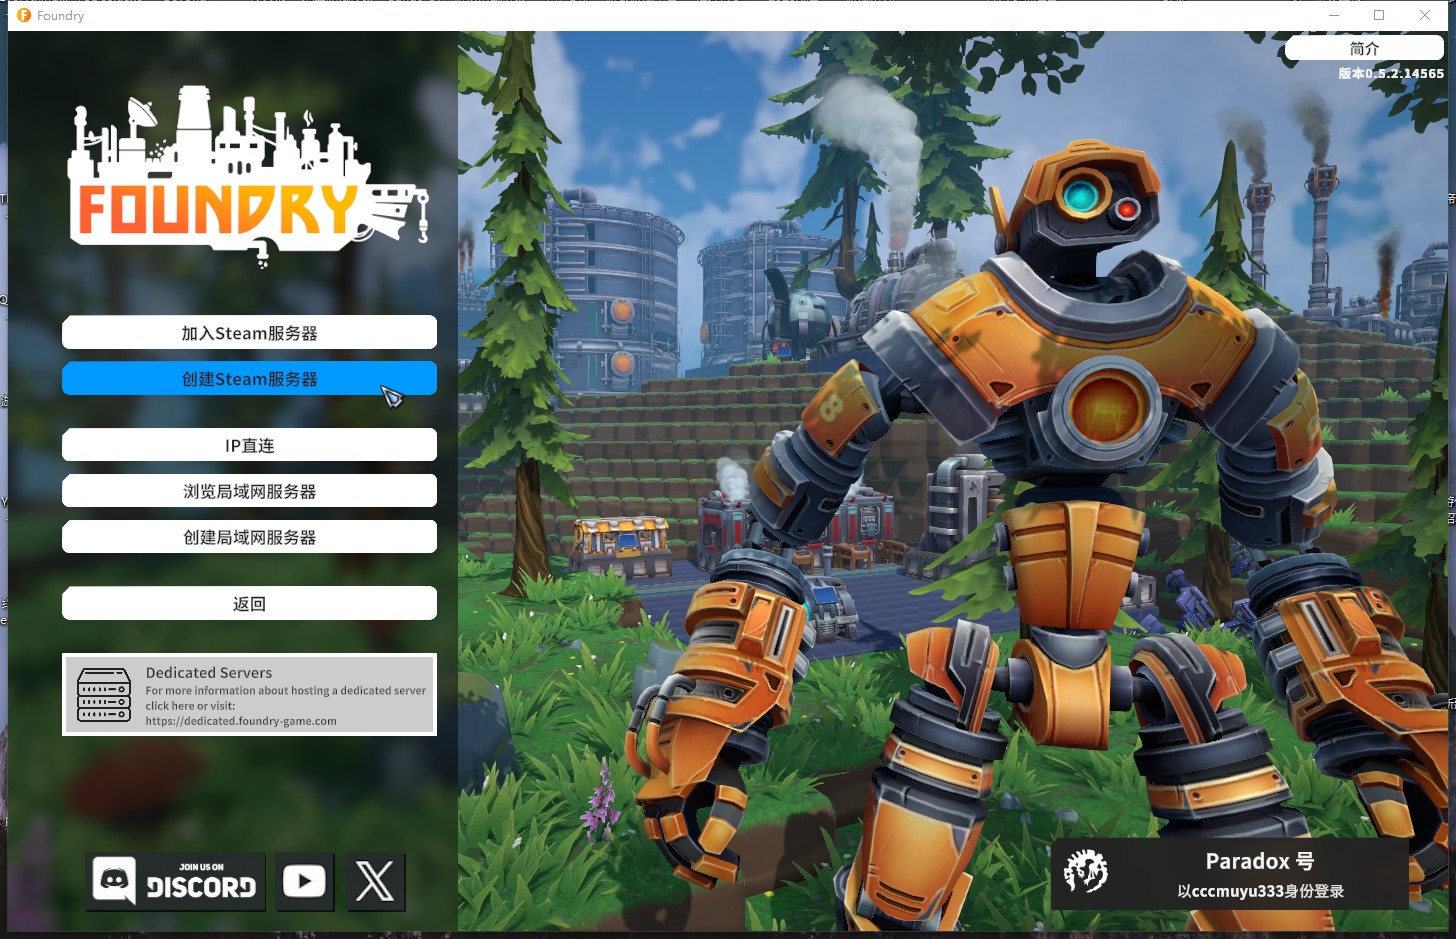Minimize the Foundry window
This screenshot has width=1456, height=939.
1334,15
